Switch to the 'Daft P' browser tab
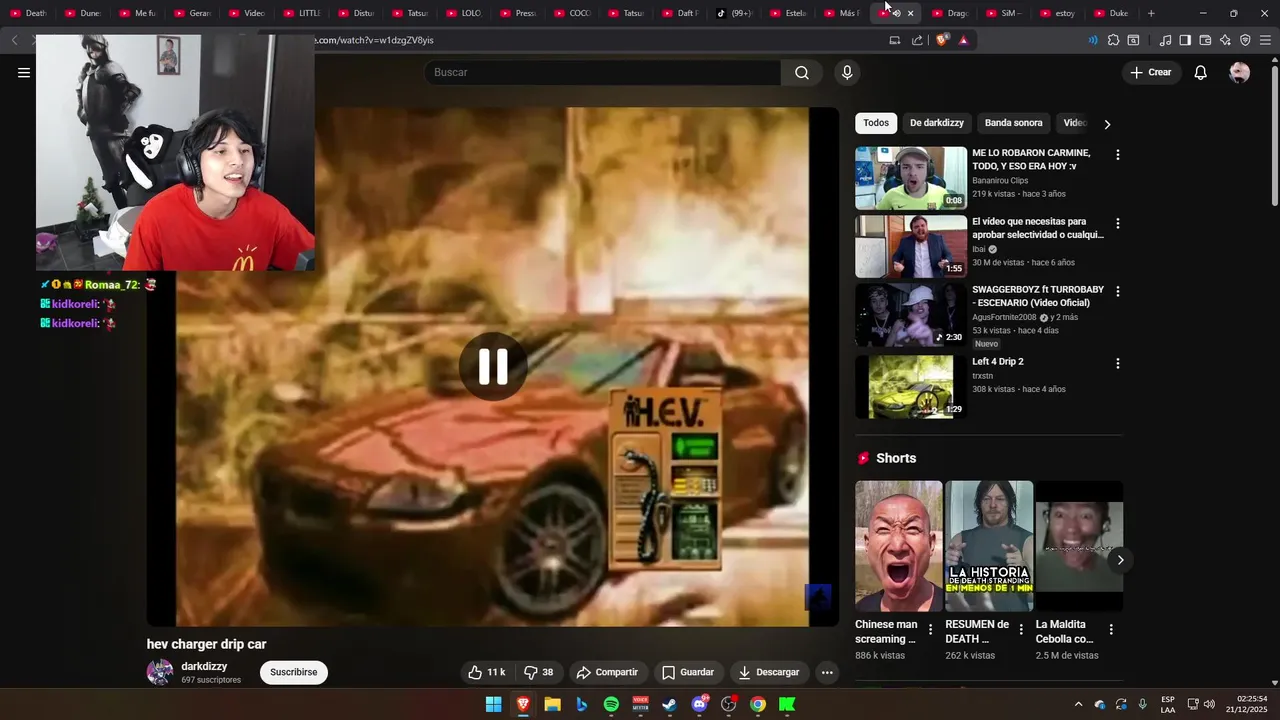The height and width of the screenshot is (720, 1280). point(679,13)
